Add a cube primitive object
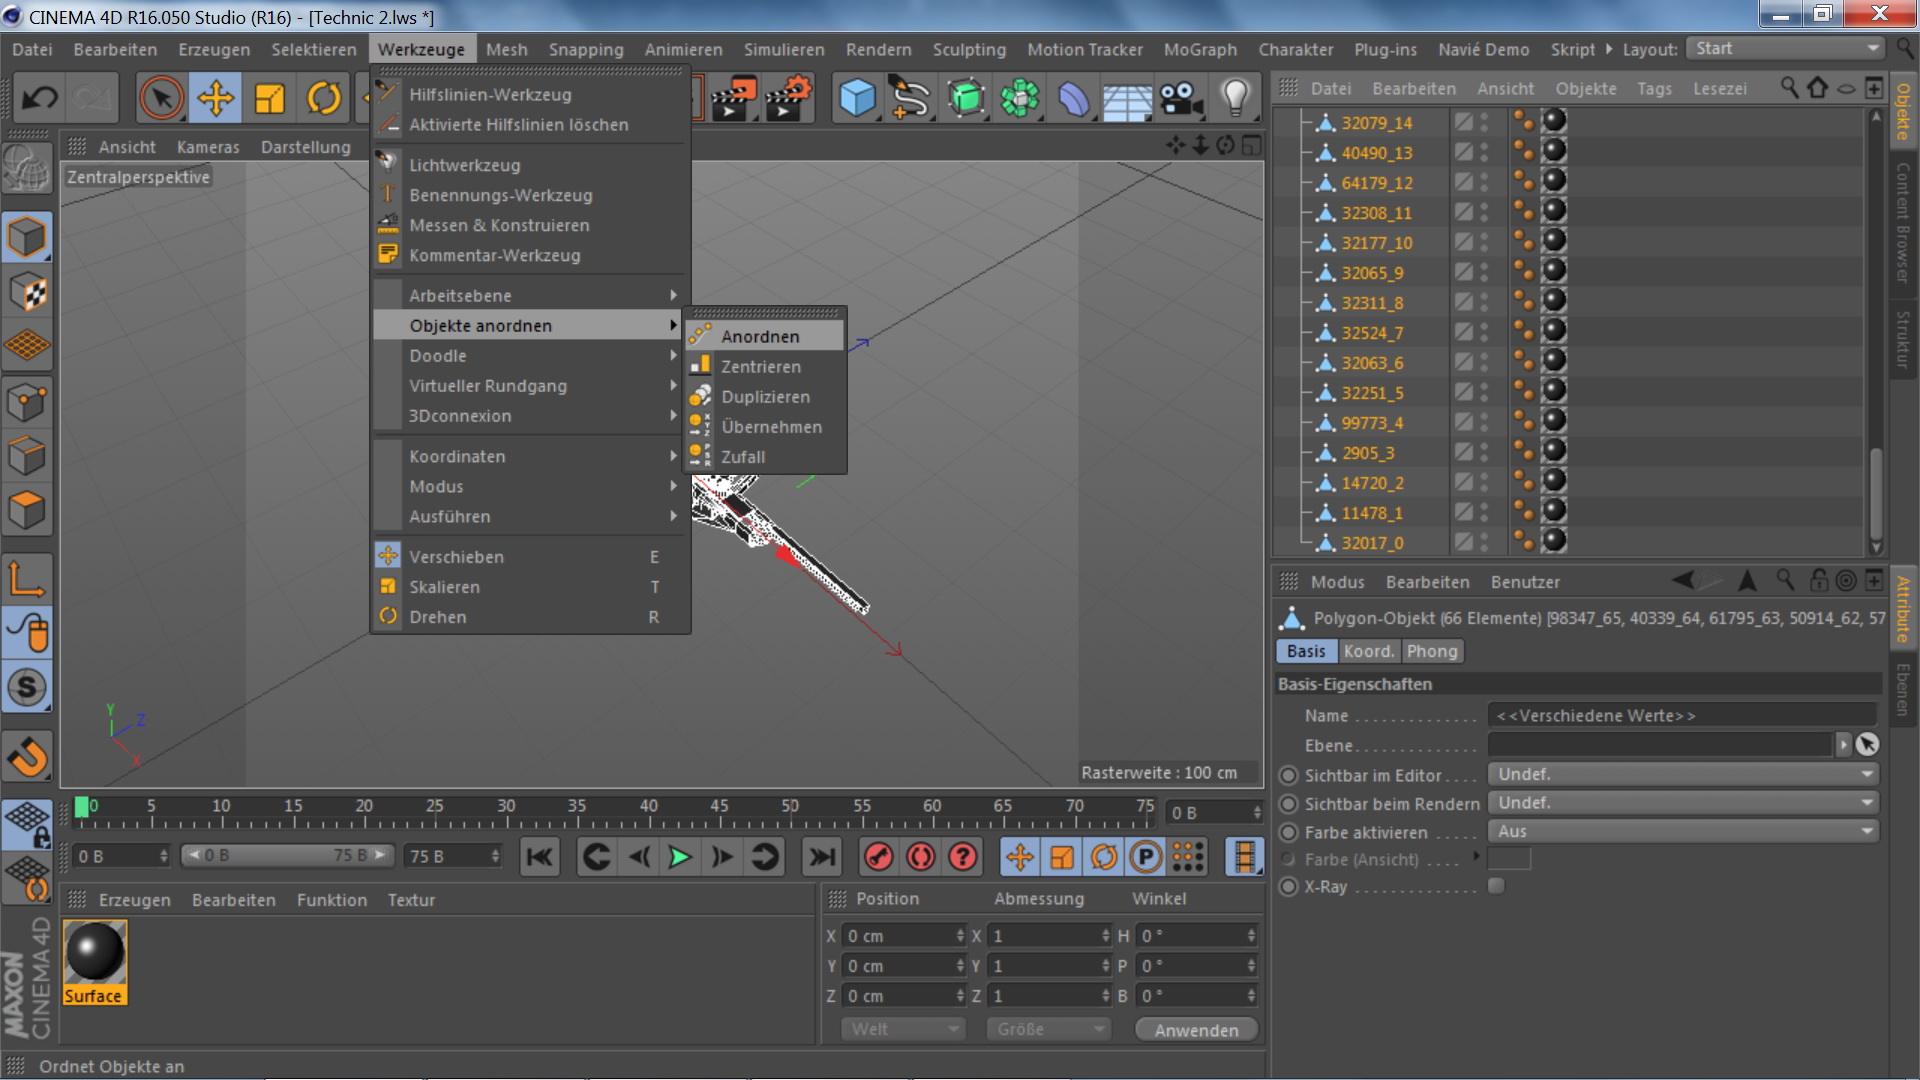The image size is (1920, 1080). 857,98
